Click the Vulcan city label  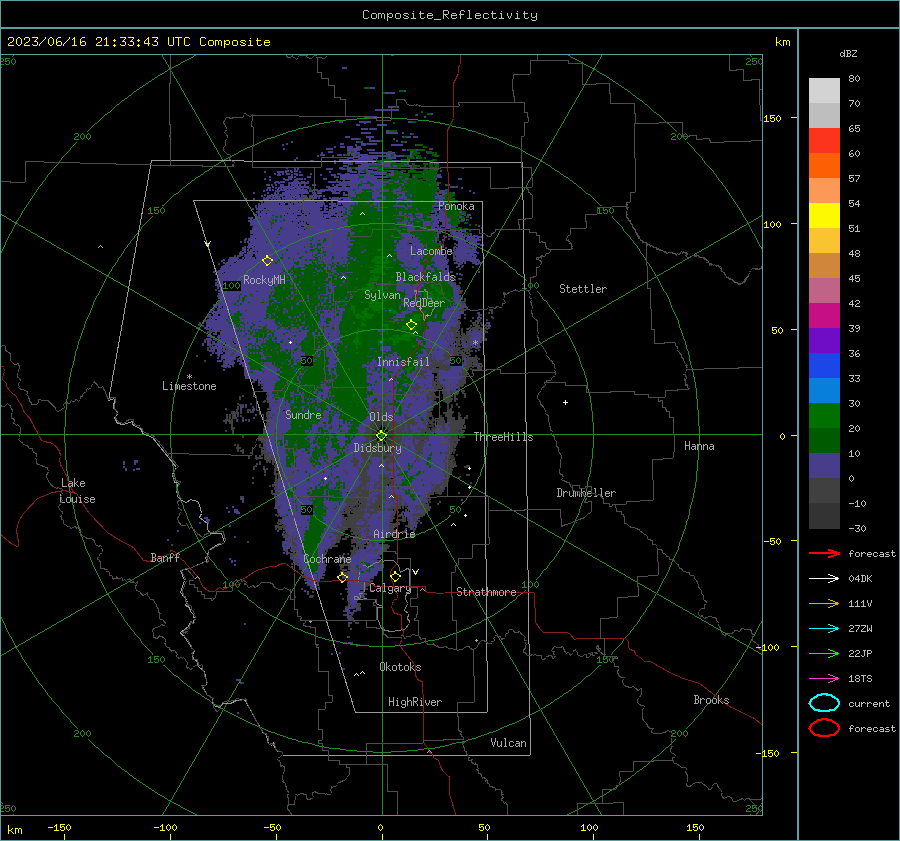pyautogui.click(x=509, y=743)
